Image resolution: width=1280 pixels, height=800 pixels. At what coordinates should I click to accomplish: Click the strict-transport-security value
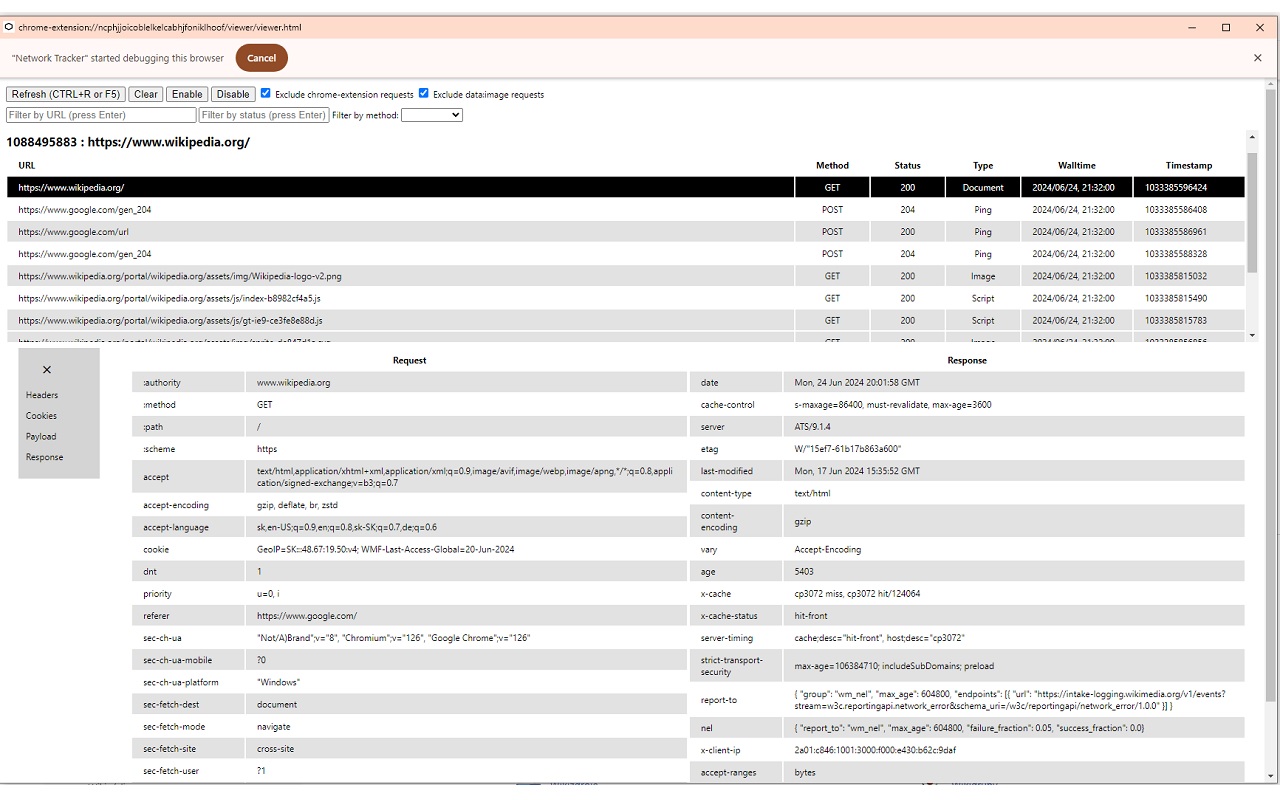click(894, 666)
